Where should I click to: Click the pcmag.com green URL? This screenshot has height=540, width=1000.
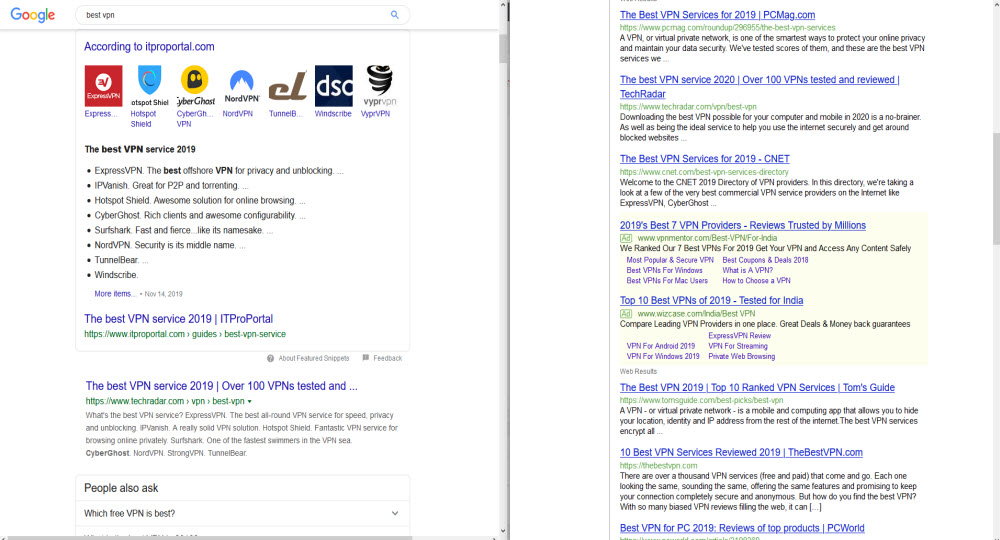[x=728, y=28]
